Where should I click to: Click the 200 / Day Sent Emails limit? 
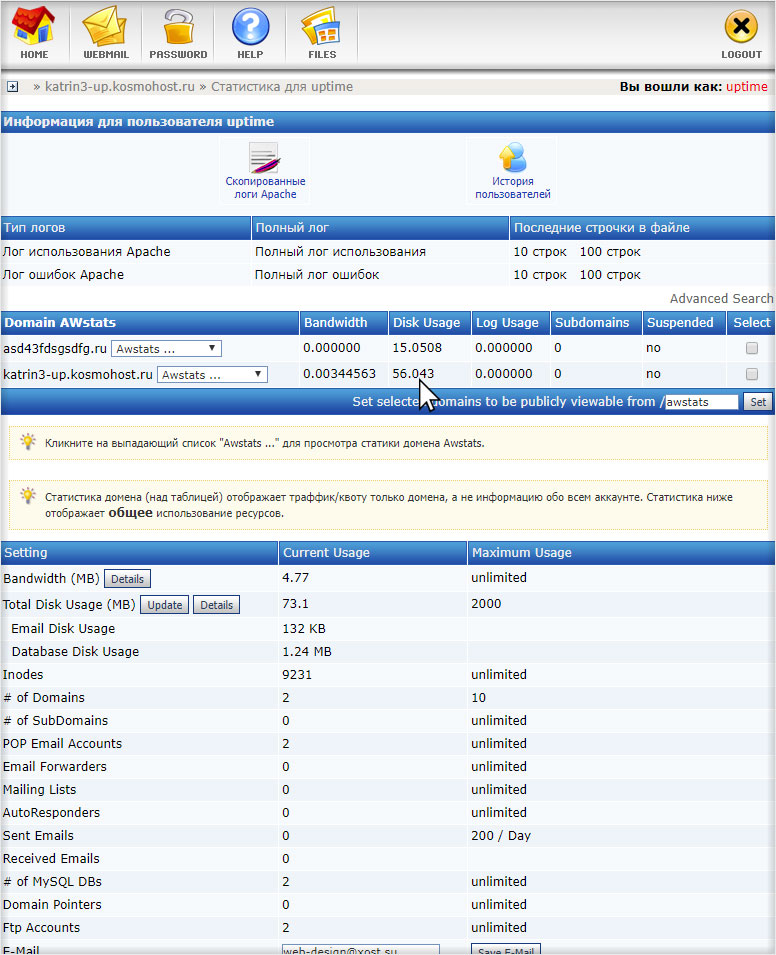point(501,836)
